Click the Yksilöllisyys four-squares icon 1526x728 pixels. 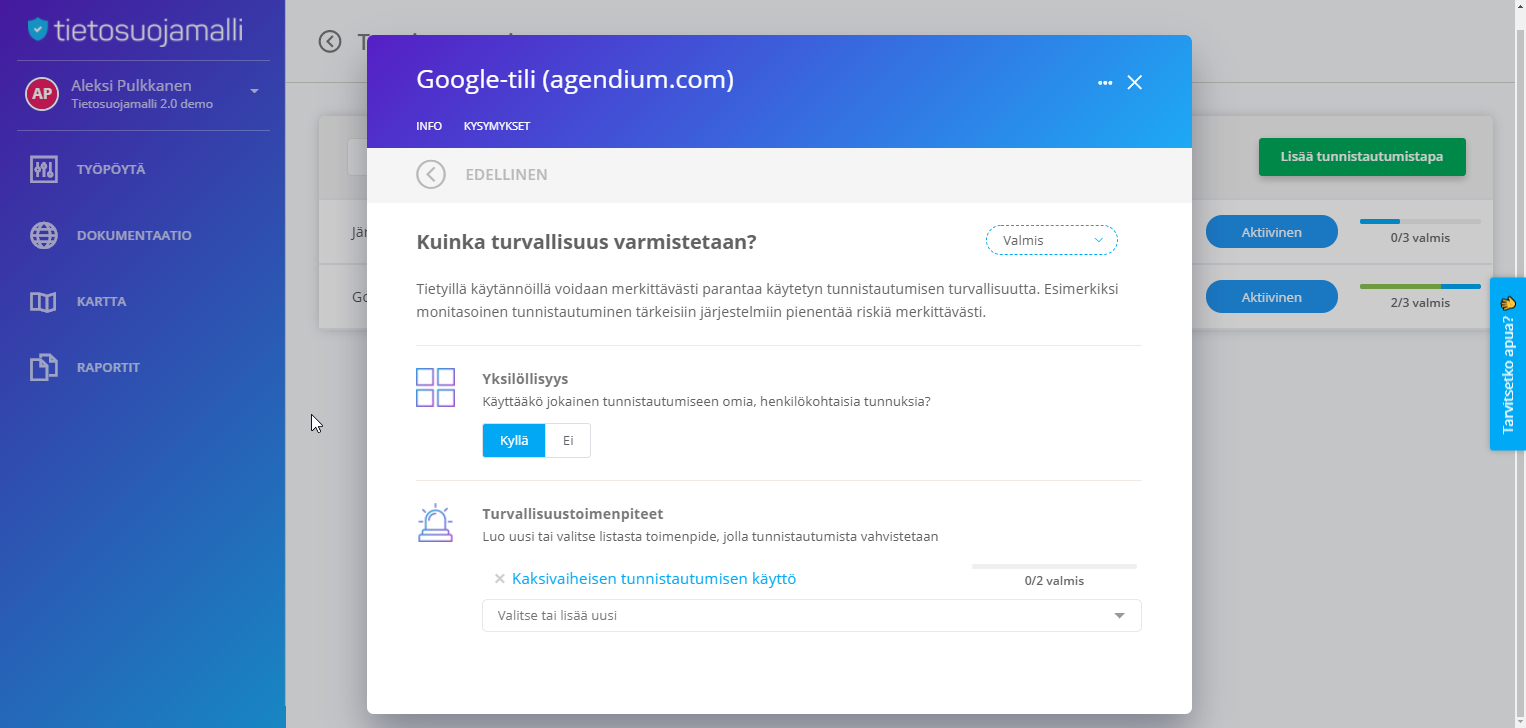point(436,388)
